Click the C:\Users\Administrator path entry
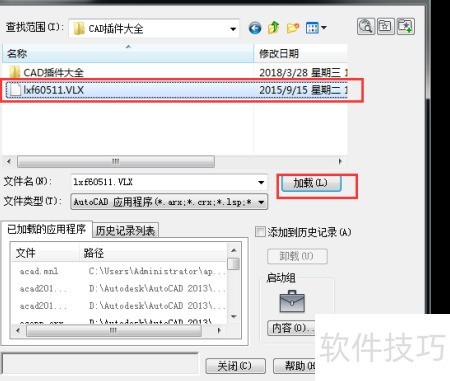The width and height of the screenshot is (450, 381). 157,271
